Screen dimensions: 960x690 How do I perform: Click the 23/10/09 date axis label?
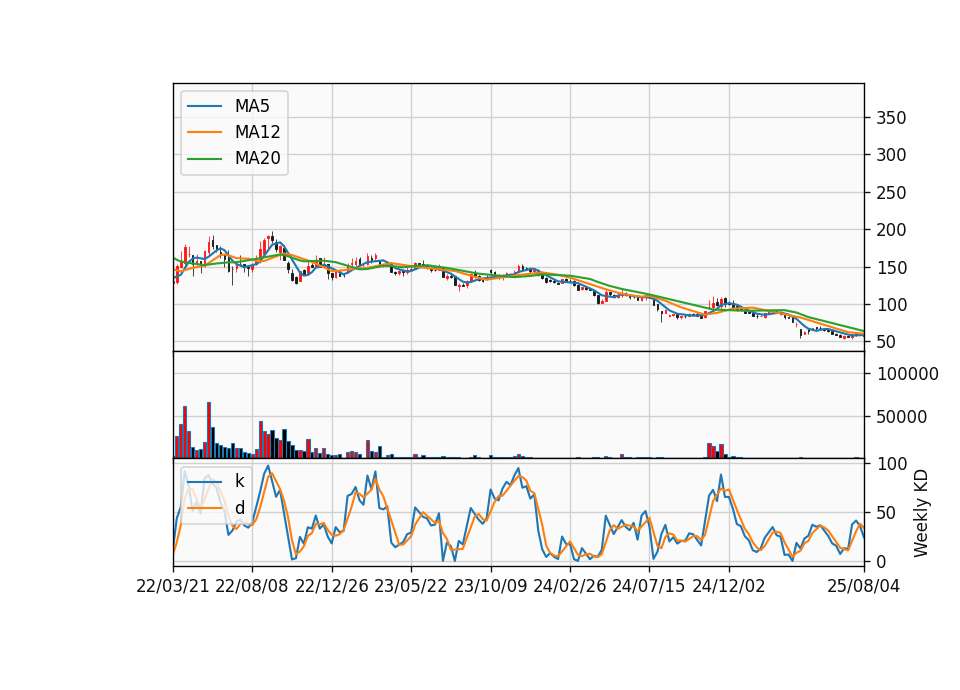(490, 586)
